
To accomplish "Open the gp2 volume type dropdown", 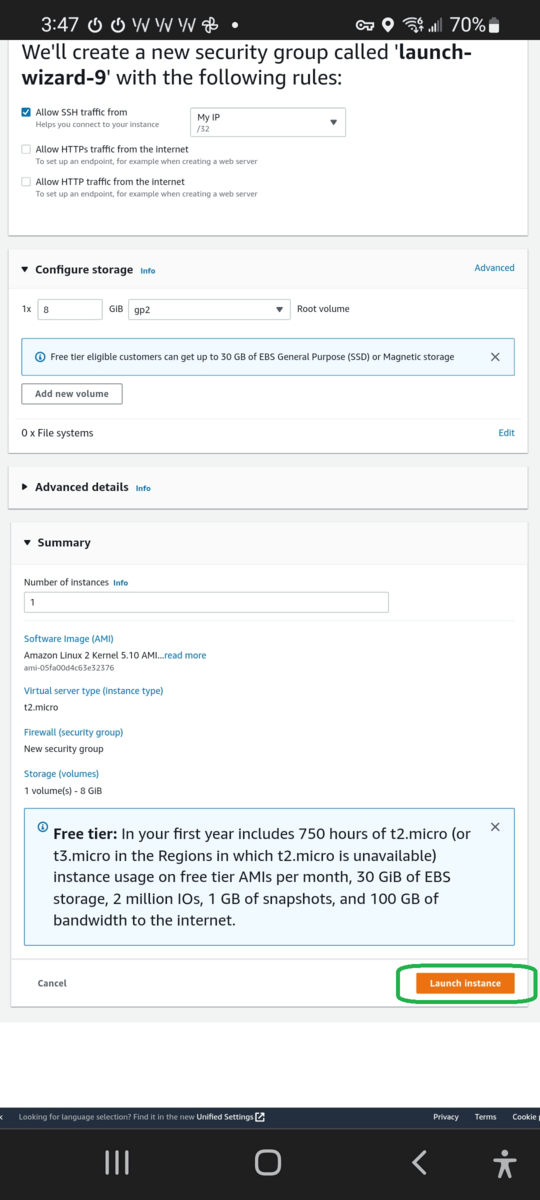I will point(210,310).
